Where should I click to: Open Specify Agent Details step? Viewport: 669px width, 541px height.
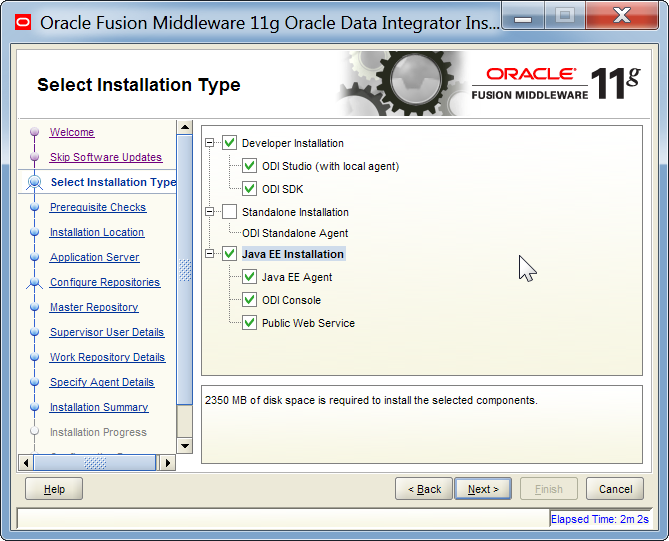click(x=102, y=382)
